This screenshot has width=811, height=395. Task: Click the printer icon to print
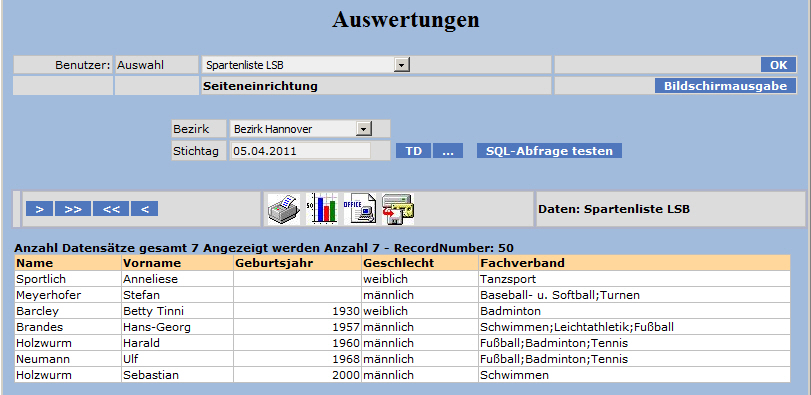click(x=283, y=209)
